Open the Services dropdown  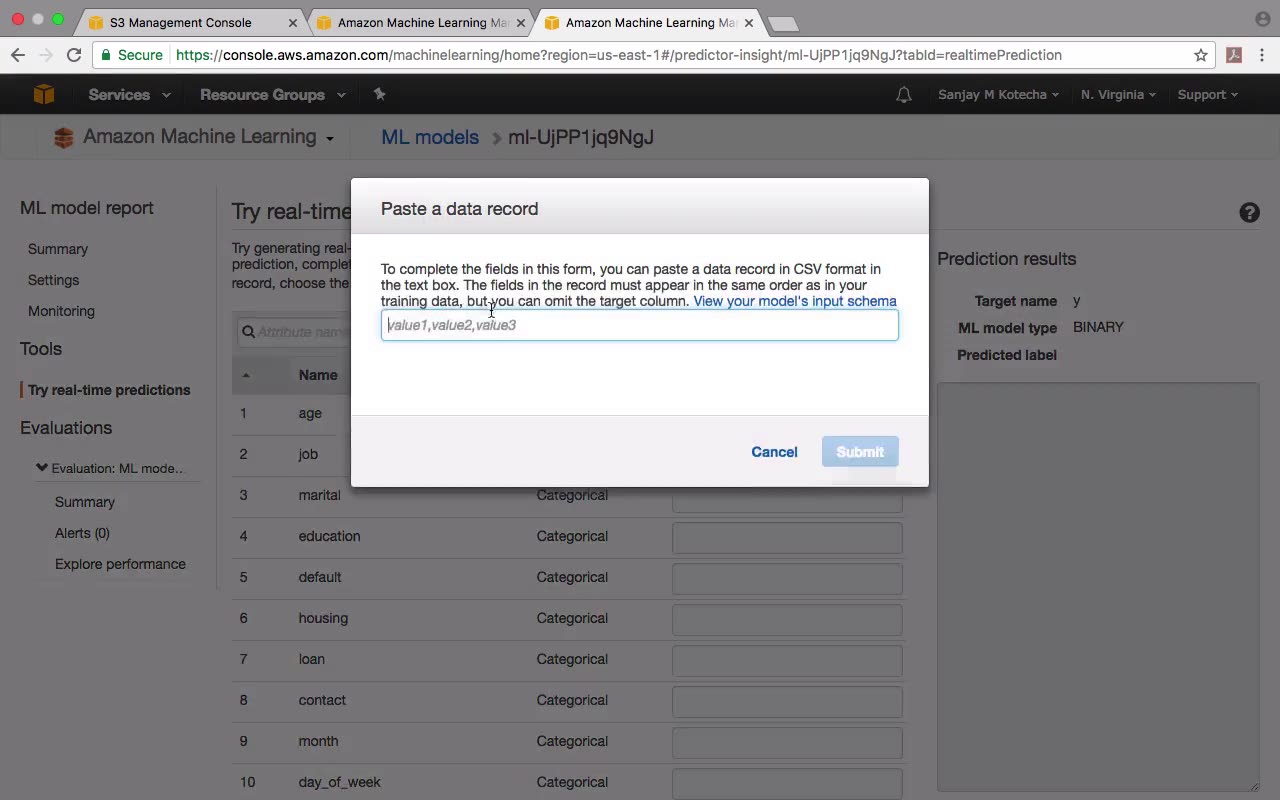click(129, 95)
